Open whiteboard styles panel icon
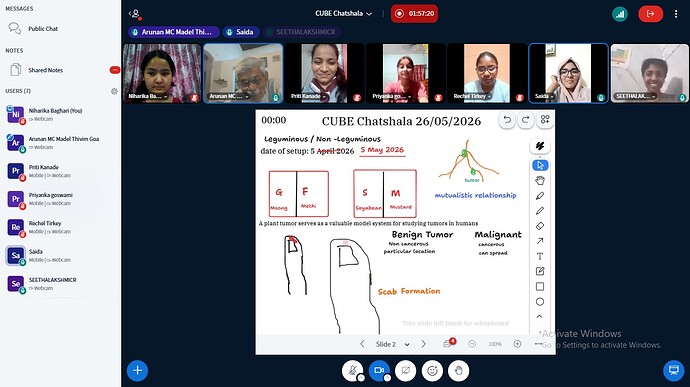 [x=540, y=146]
